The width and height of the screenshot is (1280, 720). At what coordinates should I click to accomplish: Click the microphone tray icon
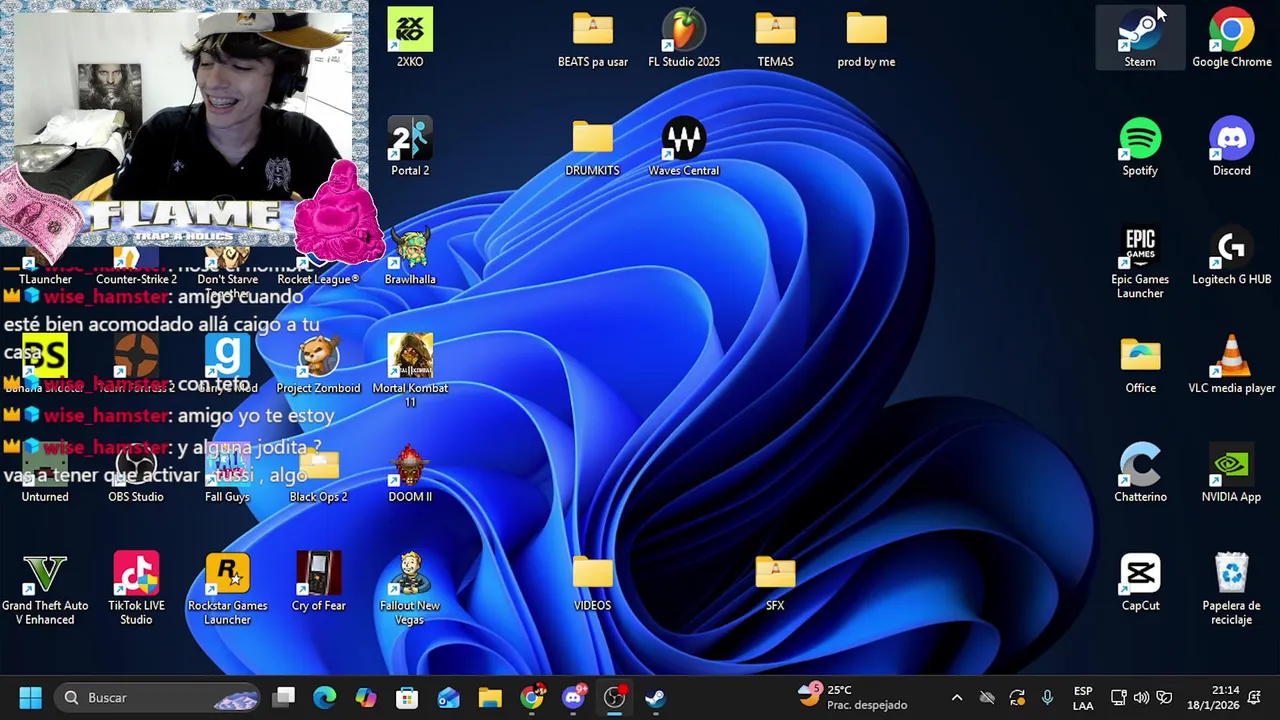point(1047,697)
